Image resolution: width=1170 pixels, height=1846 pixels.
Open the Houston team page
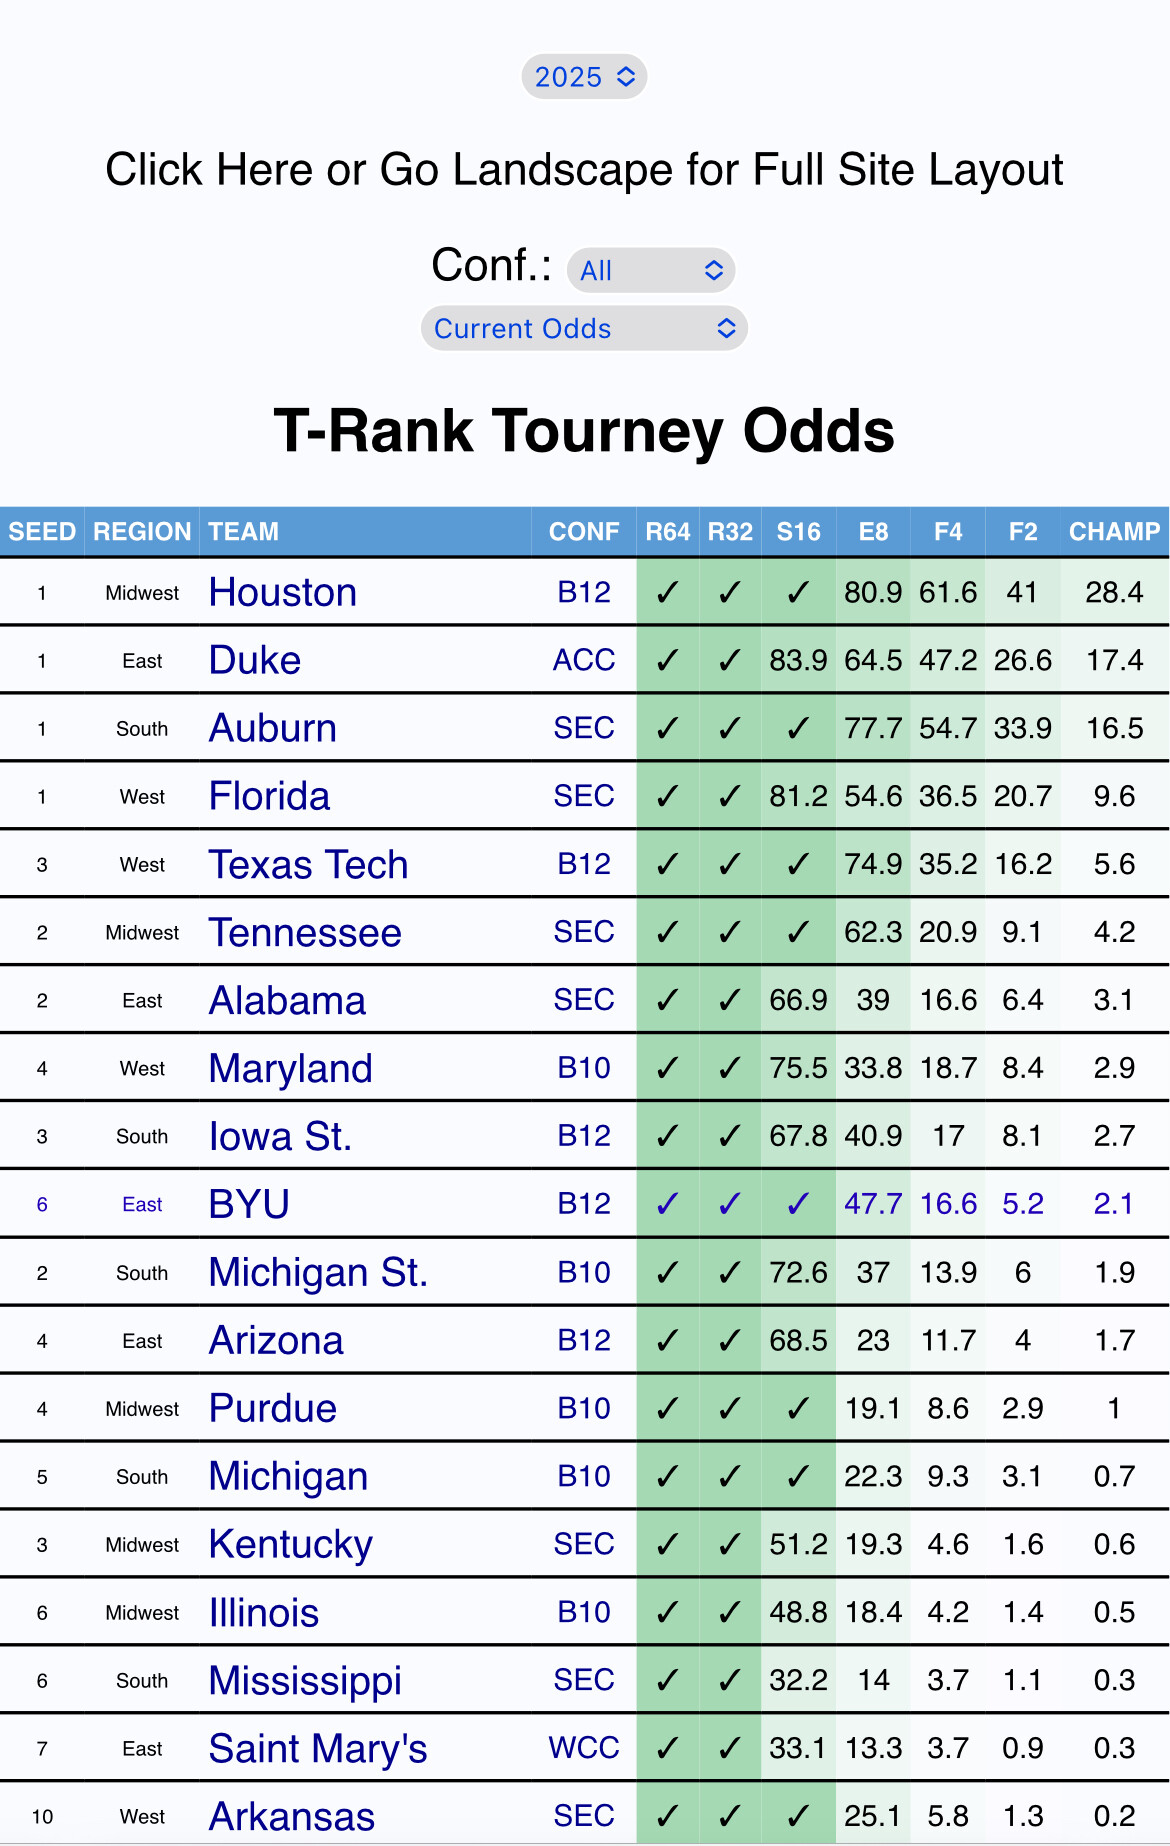283,593
